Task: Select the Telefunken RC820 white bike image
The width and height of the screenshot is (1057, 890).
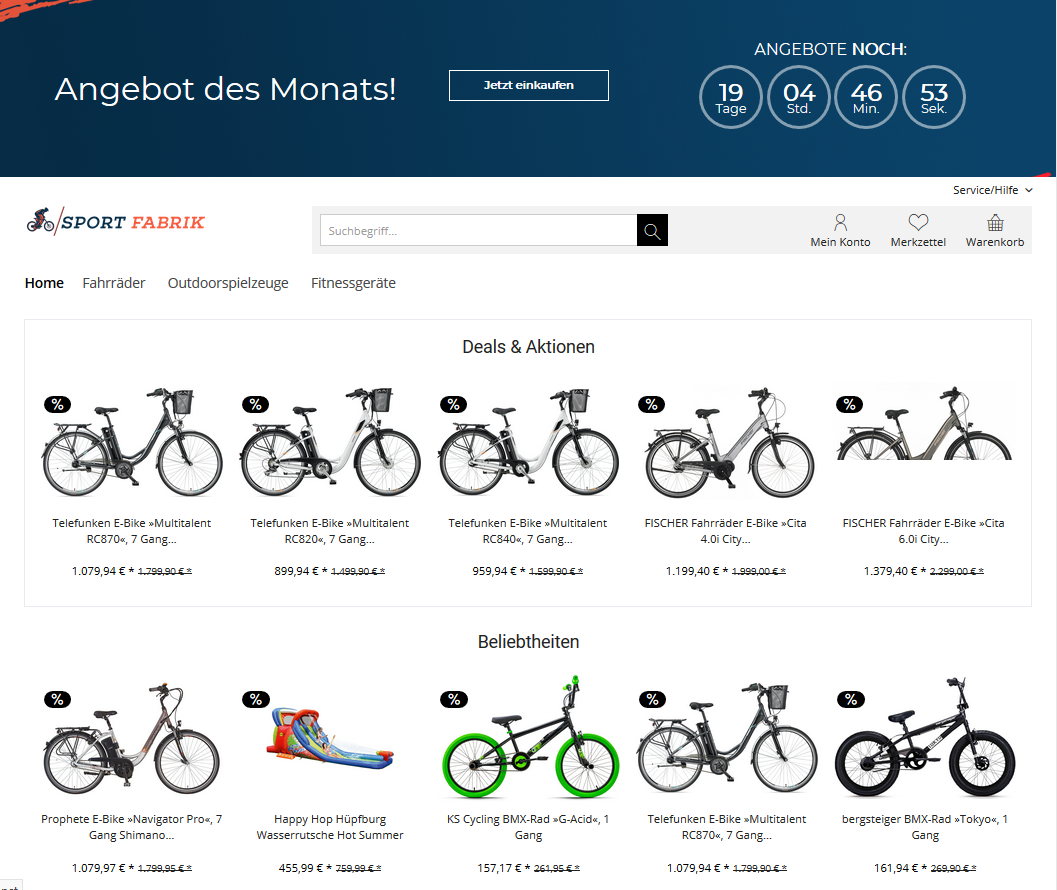Action: tap(330, 442)
